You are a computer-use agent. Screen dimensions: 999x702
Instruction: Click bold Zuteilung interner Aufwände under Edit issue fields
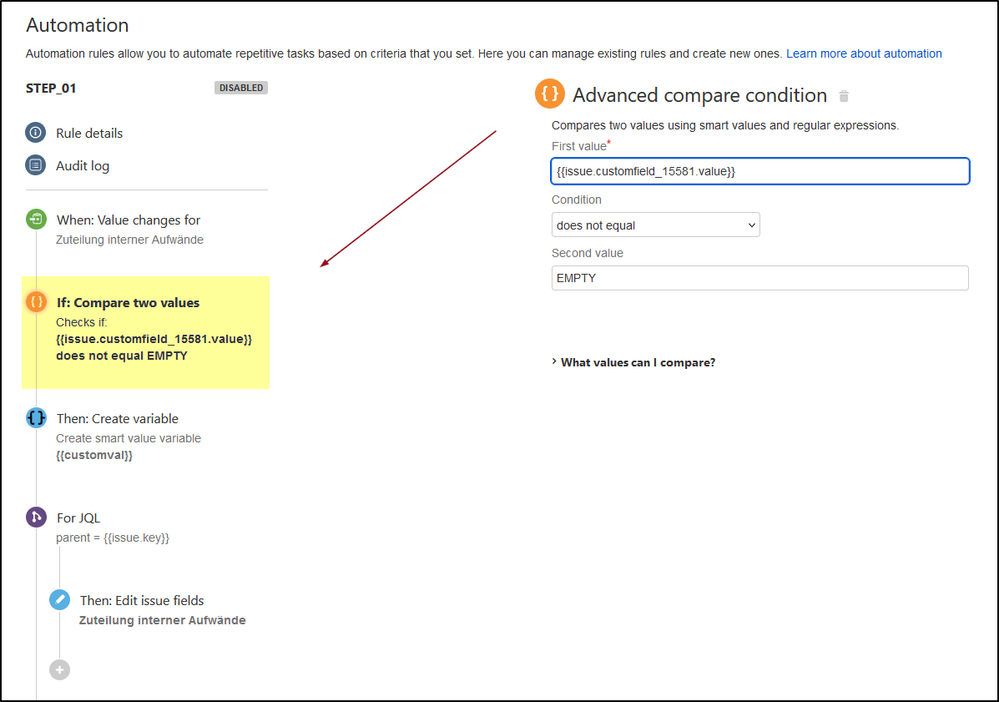tap(162, 620)
